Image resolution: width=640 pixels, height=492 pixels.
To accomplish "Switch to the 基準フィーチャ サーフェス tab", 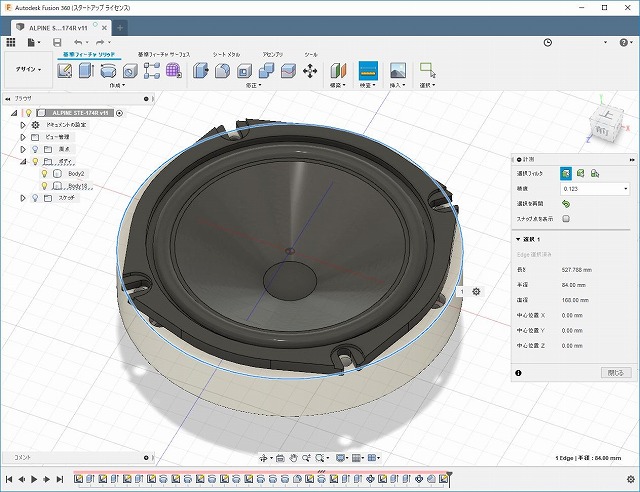I will tap(164, 54).
